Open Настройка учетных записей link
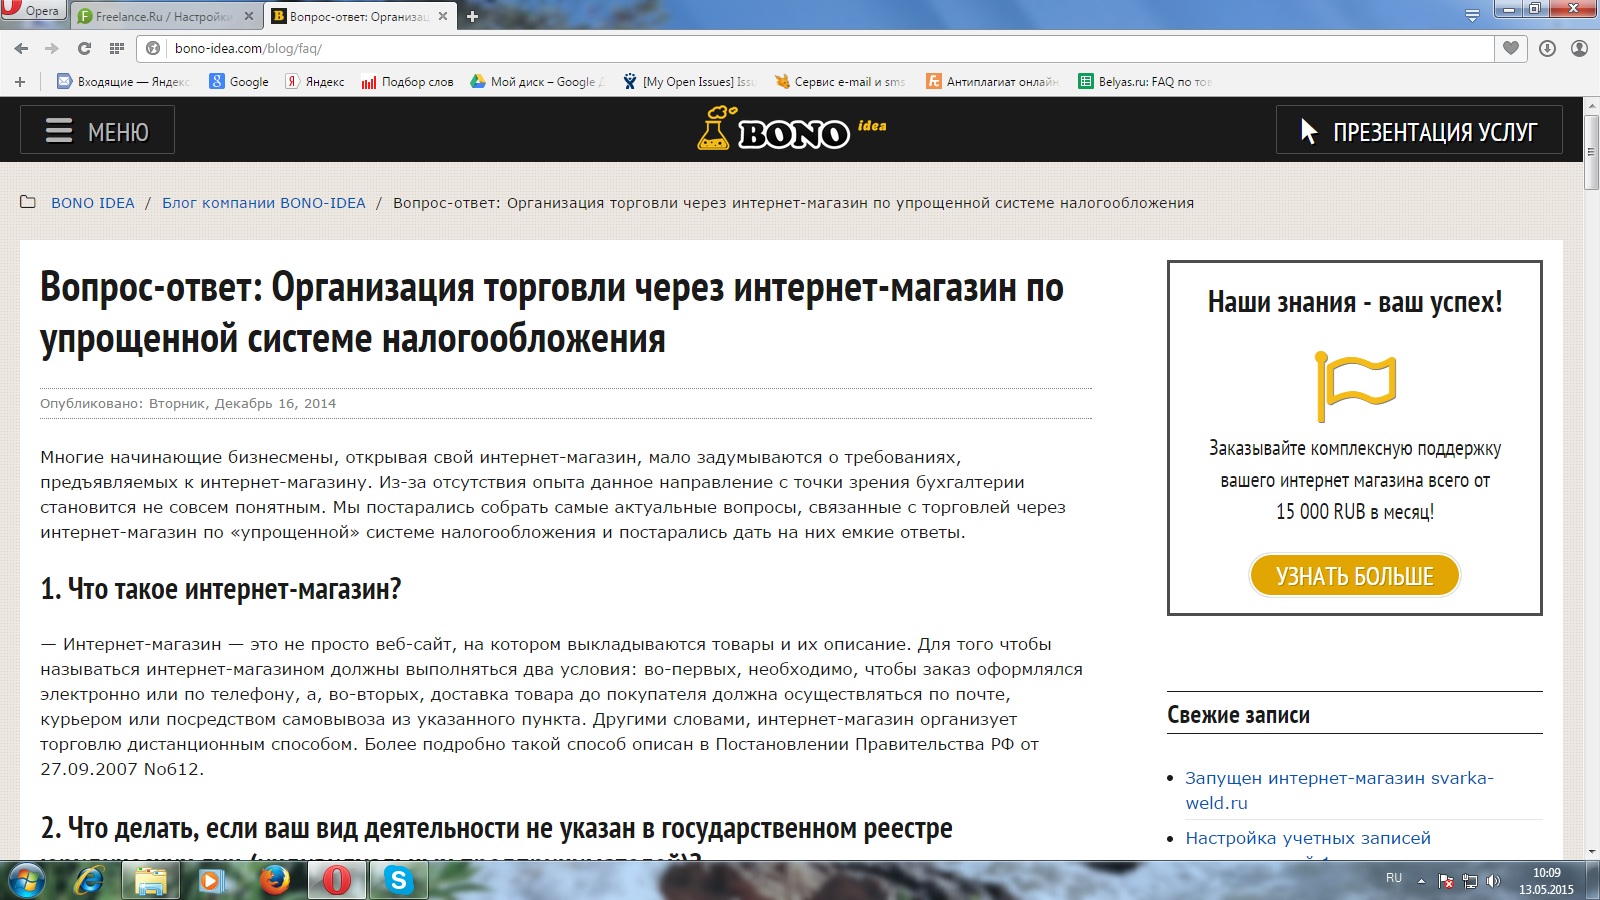Screen dimensions: 1600x900 [1308, 838]
